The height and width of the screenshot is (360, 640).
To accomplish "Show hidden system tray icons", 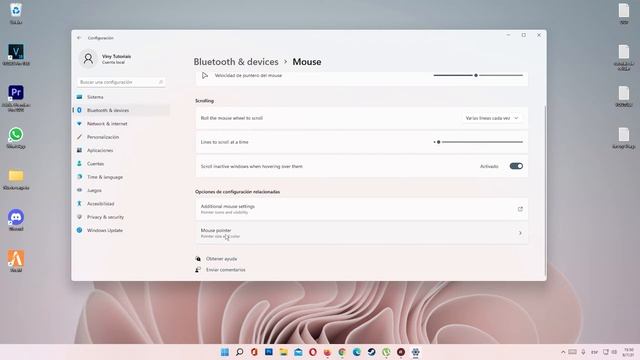I will pos(563,352).
